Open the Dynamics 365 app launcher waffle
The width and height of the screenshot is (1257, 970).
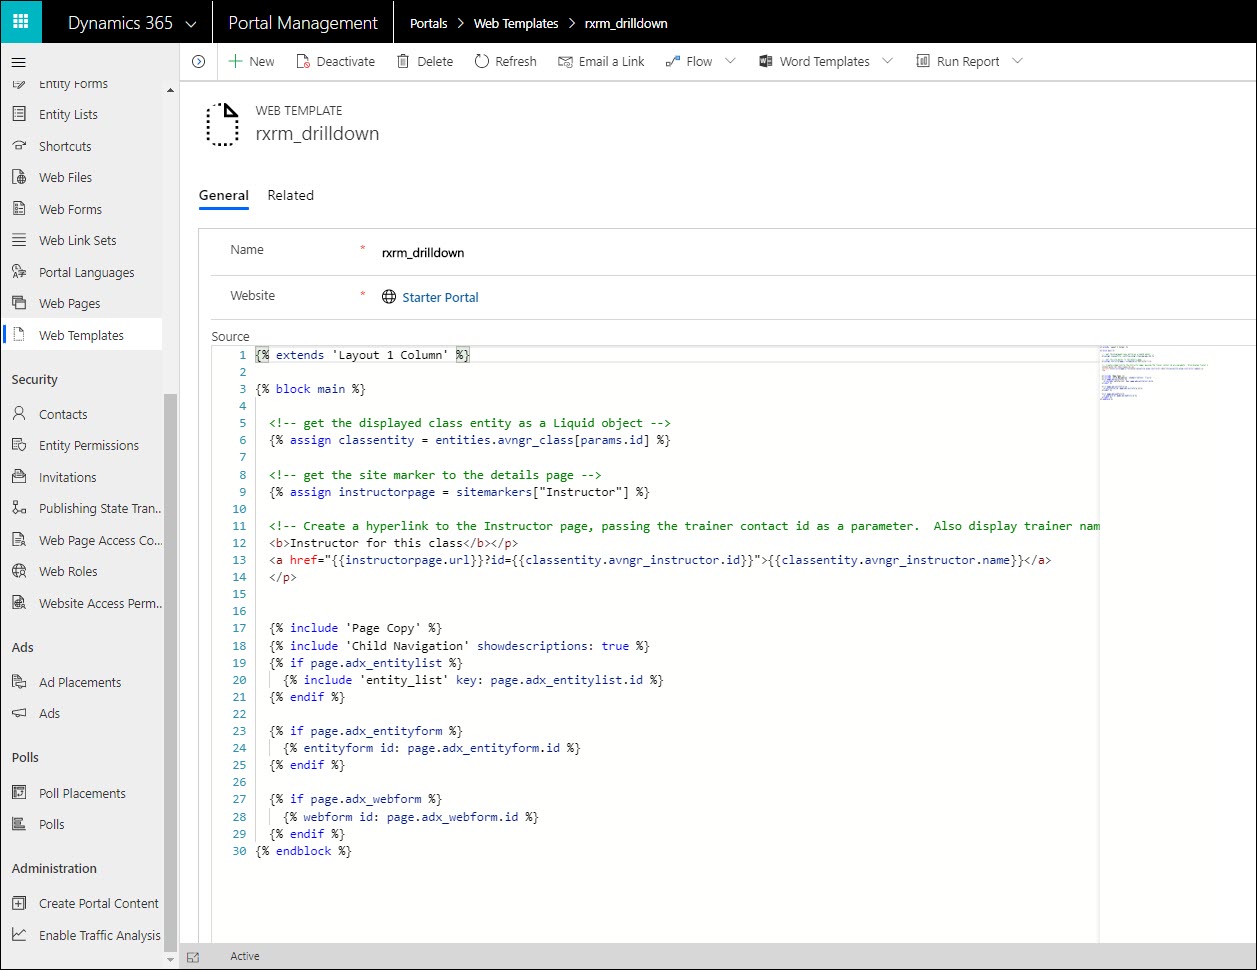point(20,22)
